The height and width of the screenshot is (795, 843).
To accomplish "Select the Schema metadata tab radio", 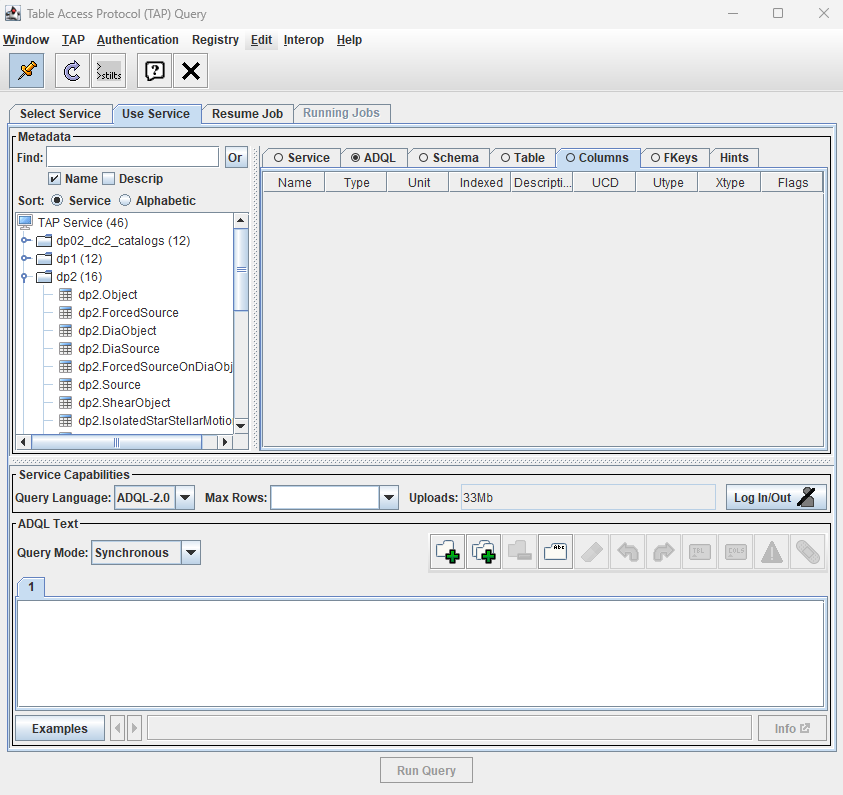I will coord(423,157).
